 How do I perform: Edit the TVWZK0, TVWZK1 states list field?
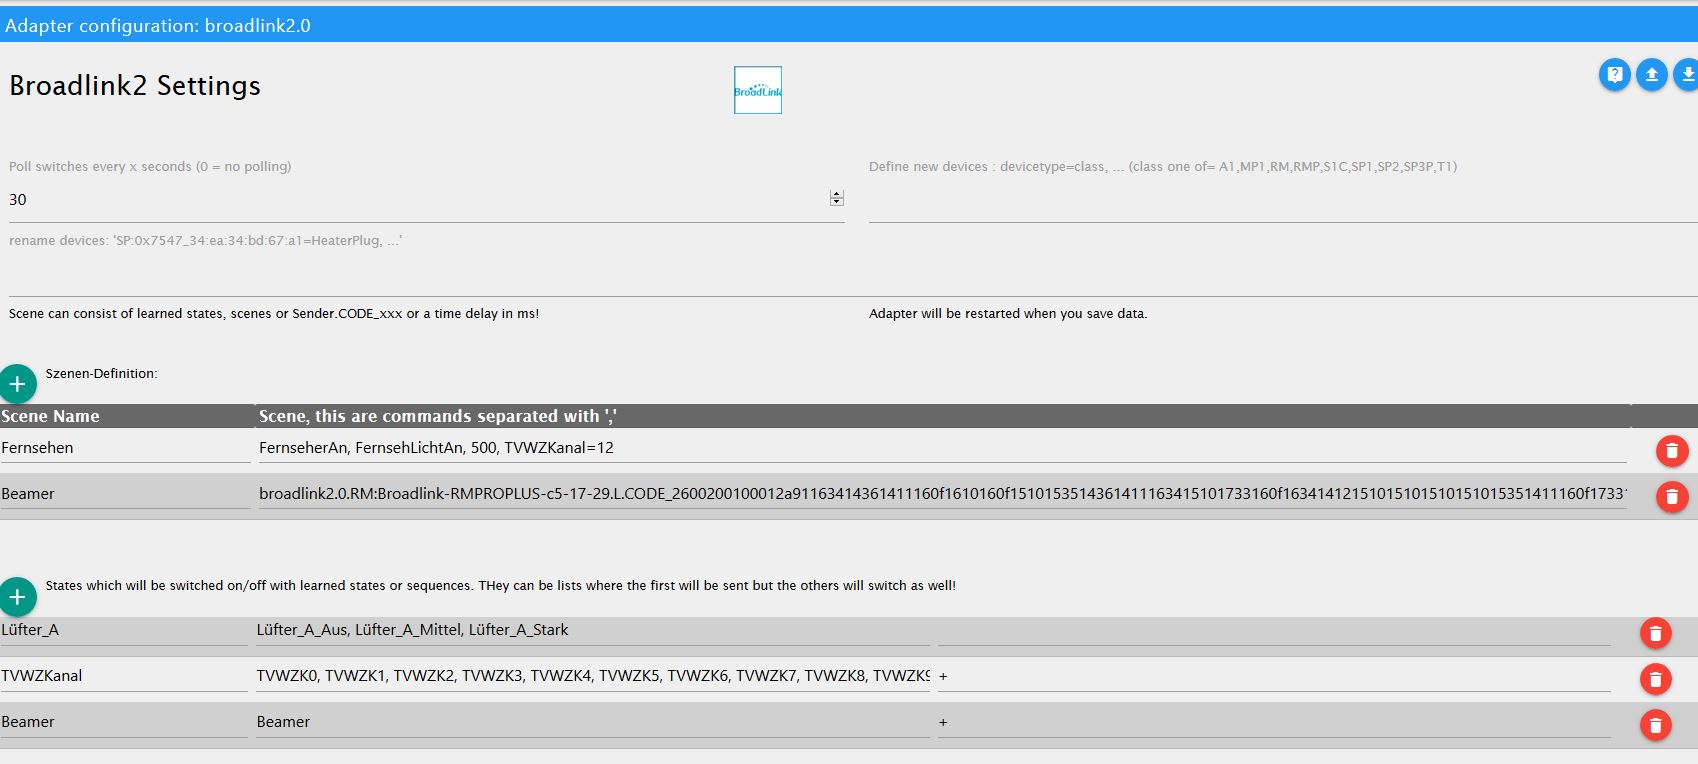[593, 676]
